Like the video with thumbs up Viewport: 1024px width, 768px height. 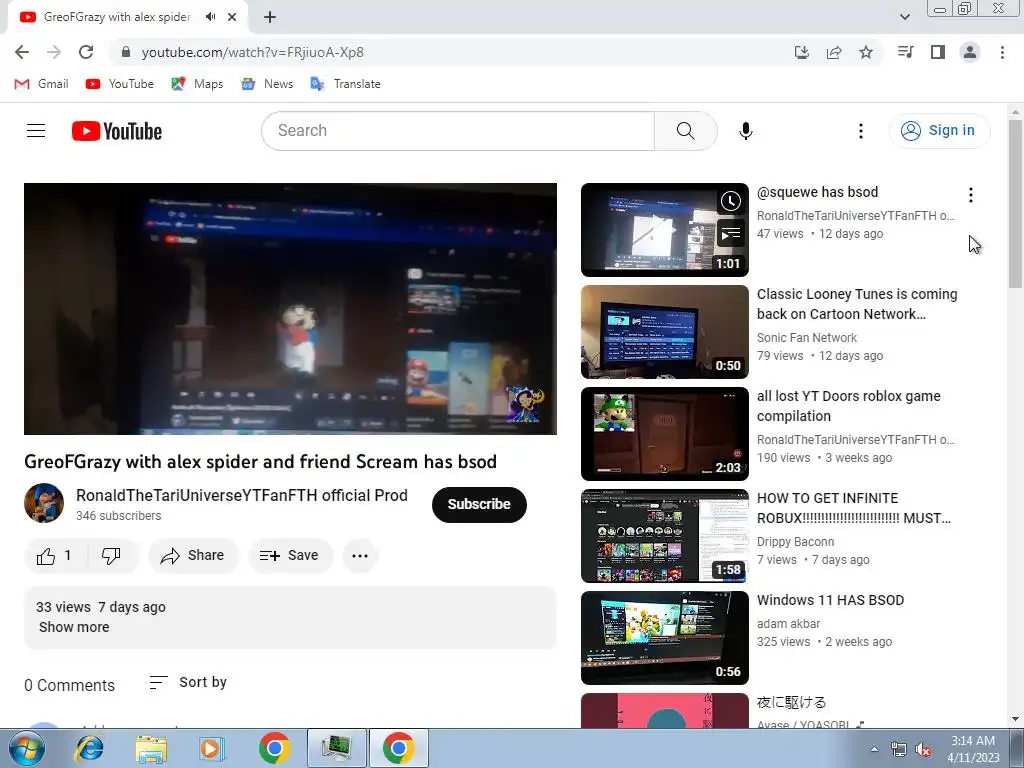tap(56, 556)
